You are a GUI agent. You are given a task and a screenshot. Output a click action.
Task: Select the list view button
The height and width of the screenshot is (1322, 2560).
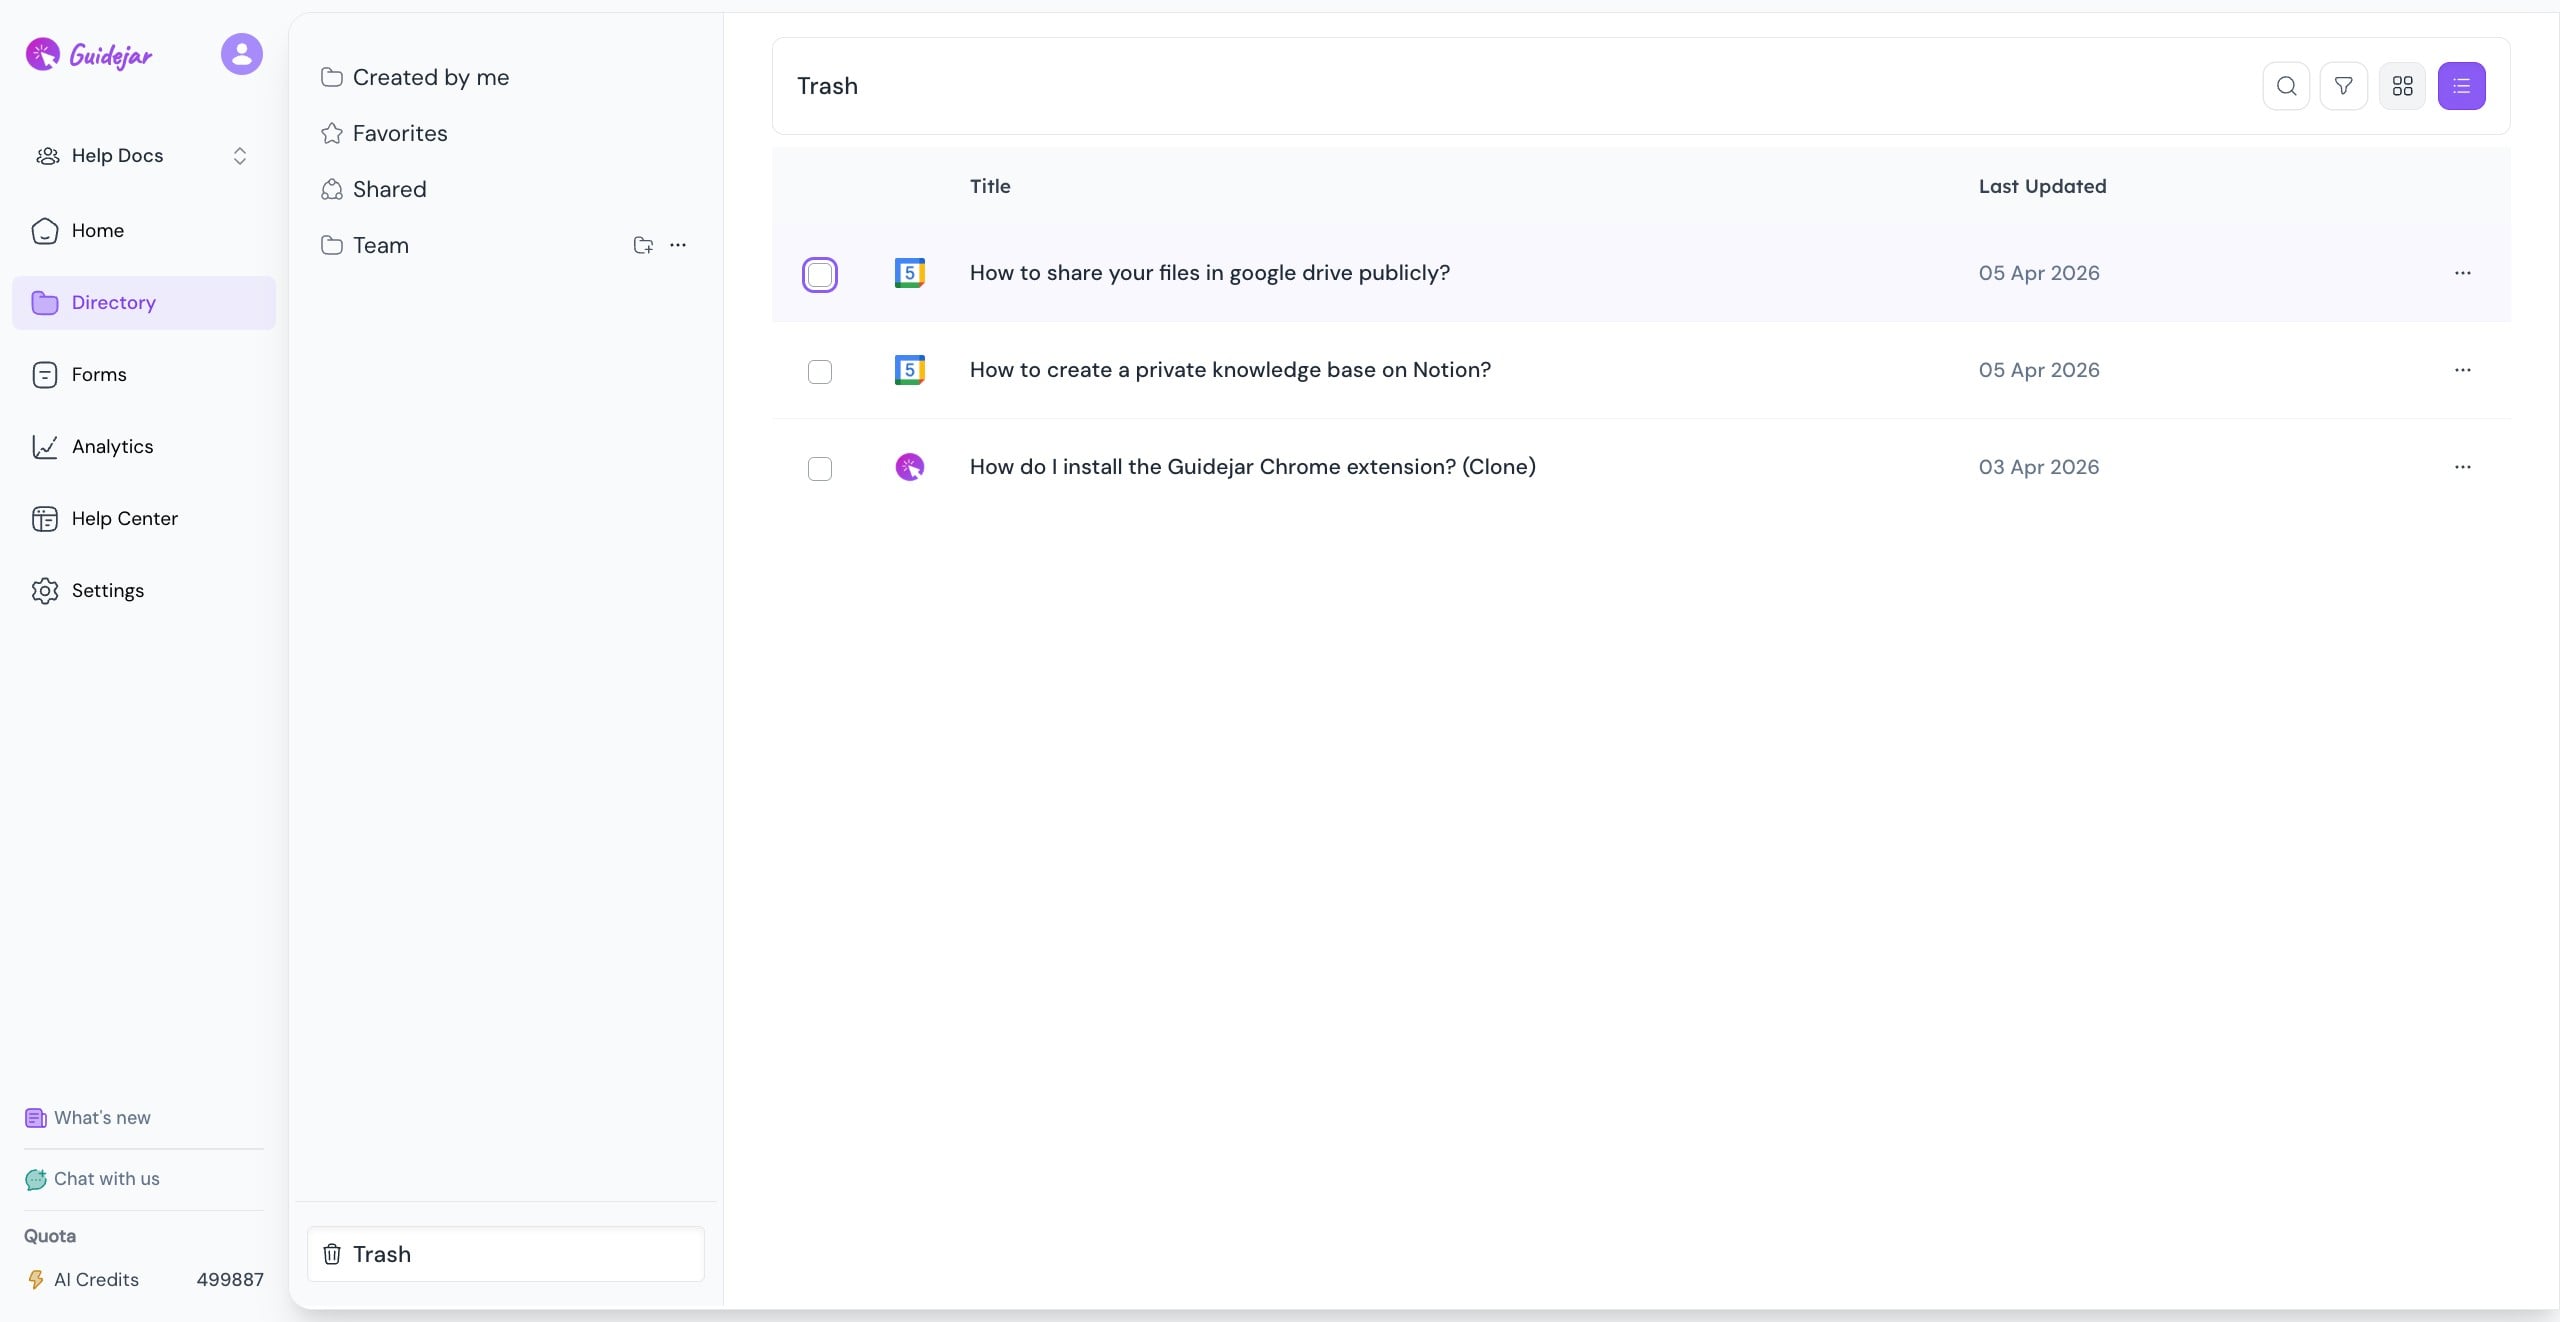pyautogui.click(x=2461, y=86)
